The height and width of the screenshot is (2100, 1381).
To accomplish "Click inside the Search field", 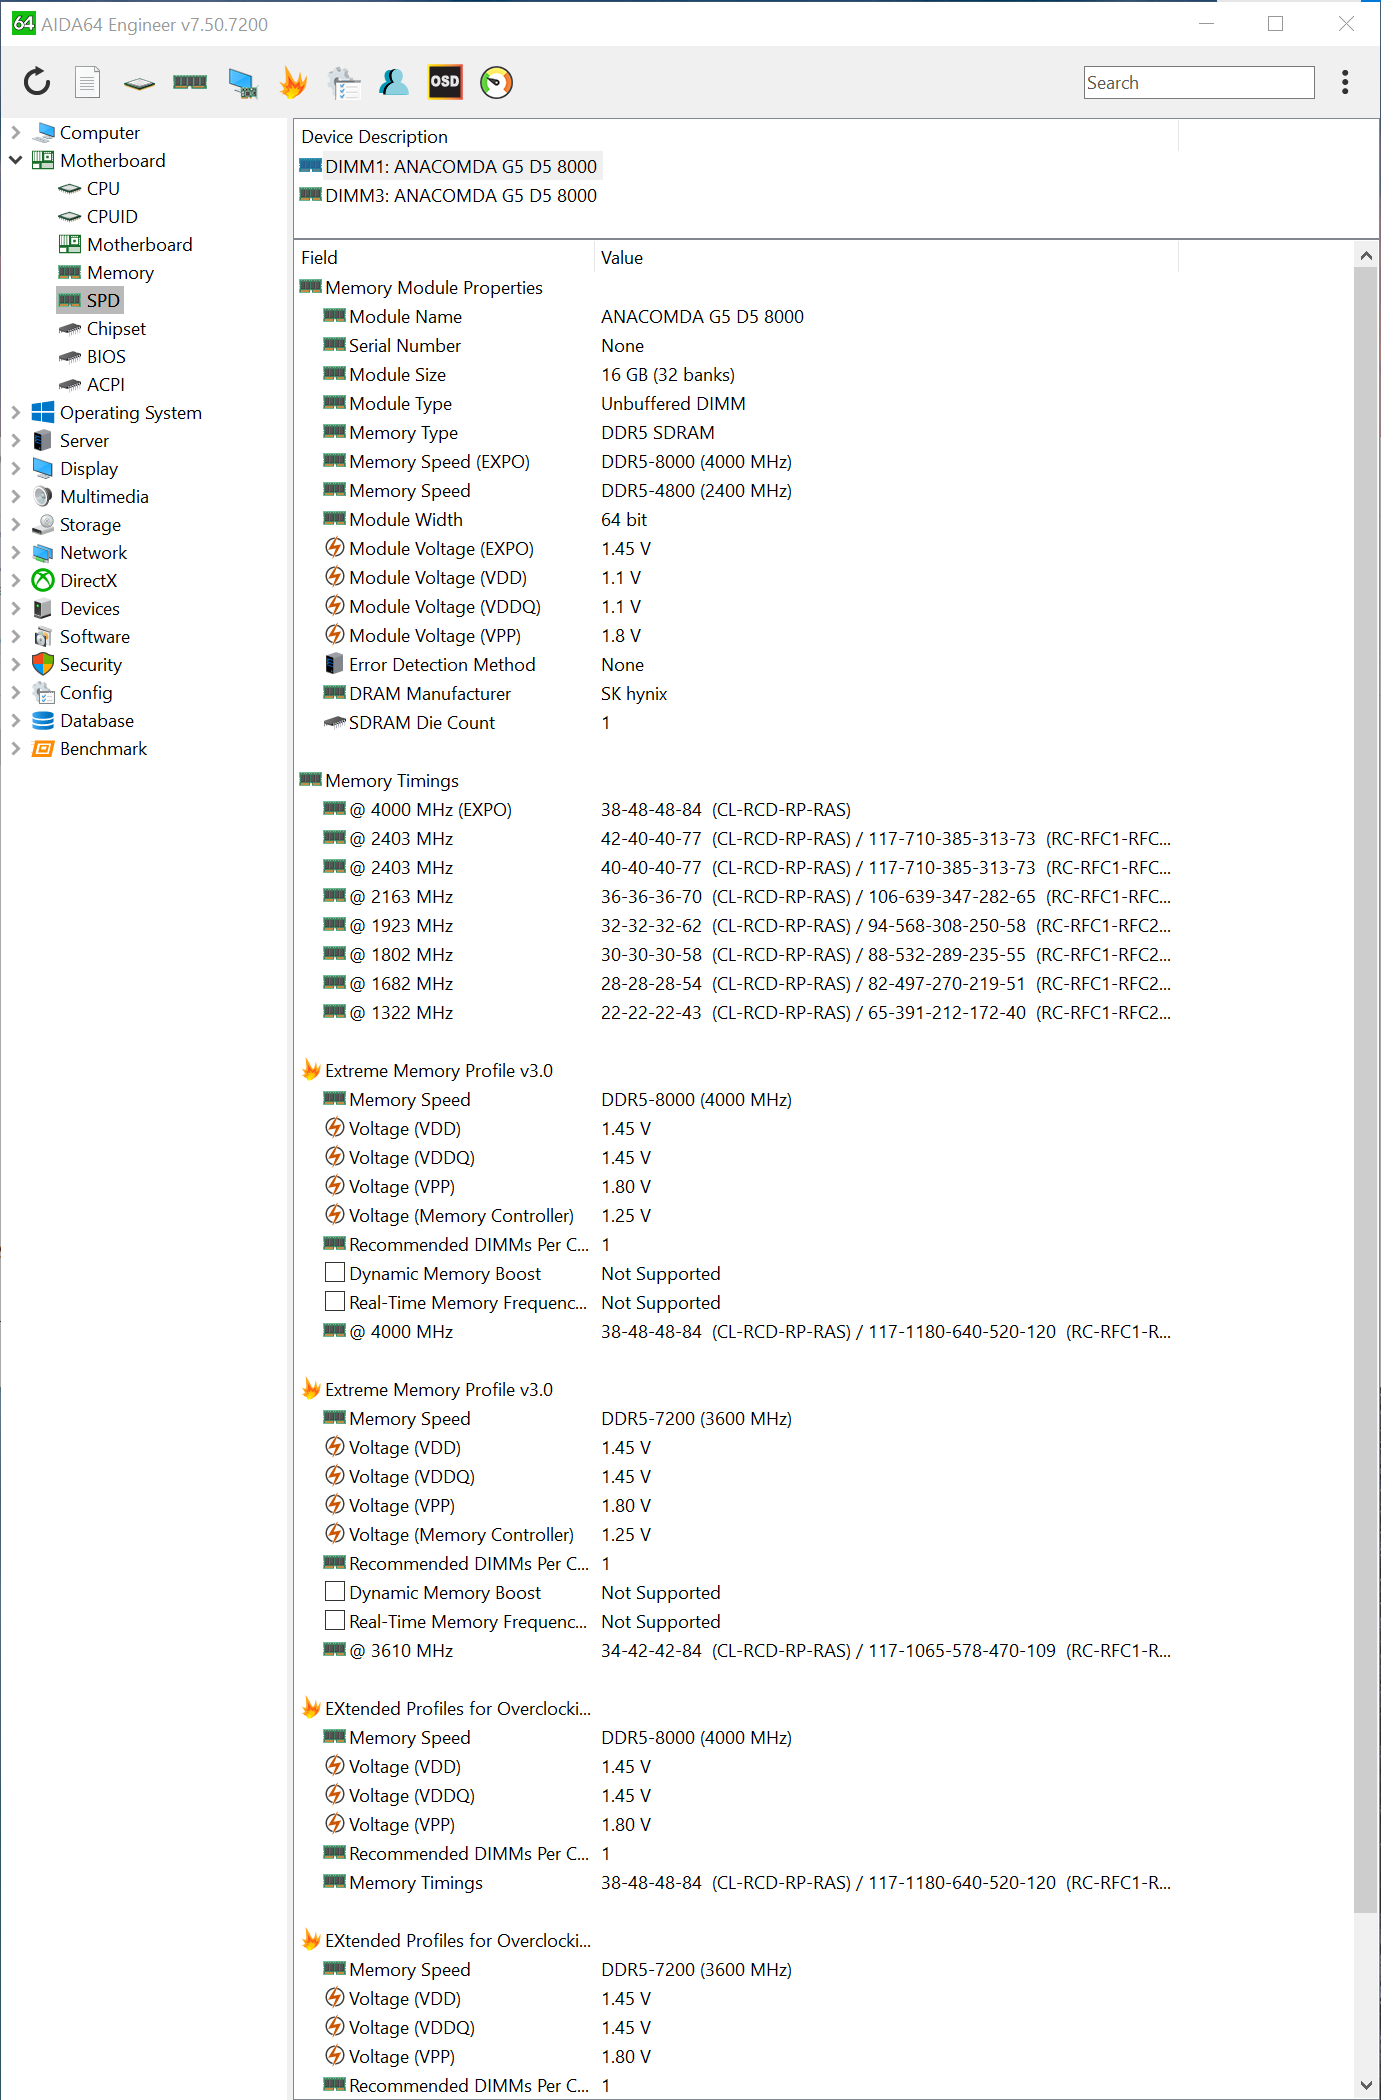I will pos(1199,83).
